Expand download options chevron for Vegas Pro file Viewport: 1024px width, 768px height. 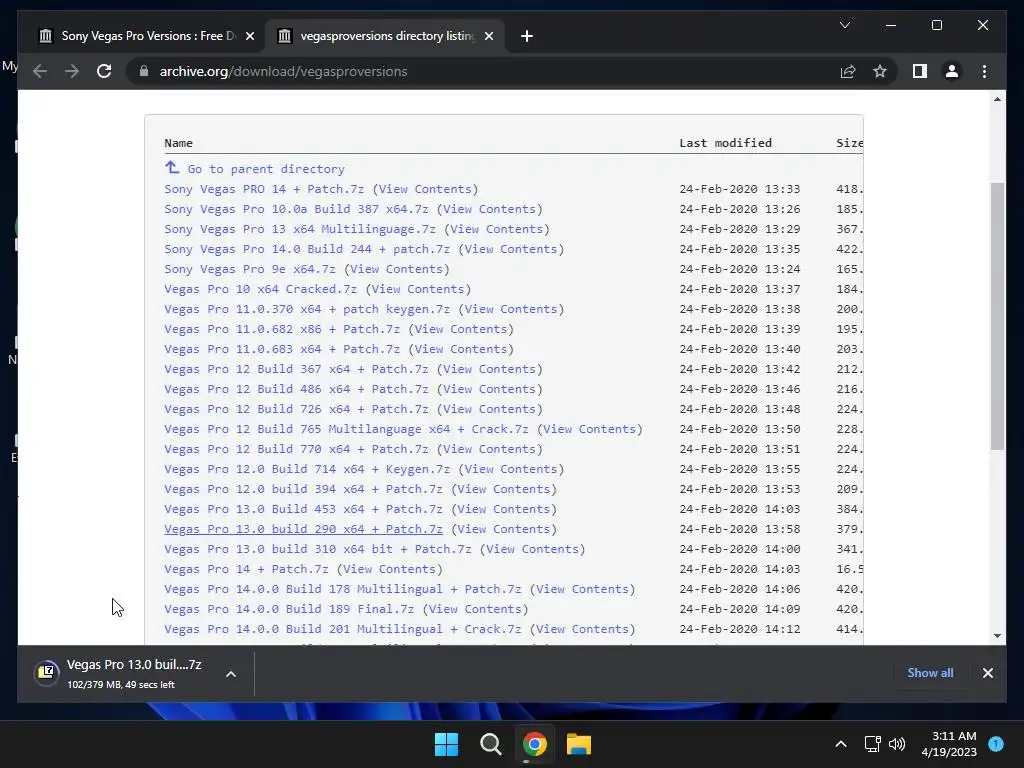[x=231, y=674]
